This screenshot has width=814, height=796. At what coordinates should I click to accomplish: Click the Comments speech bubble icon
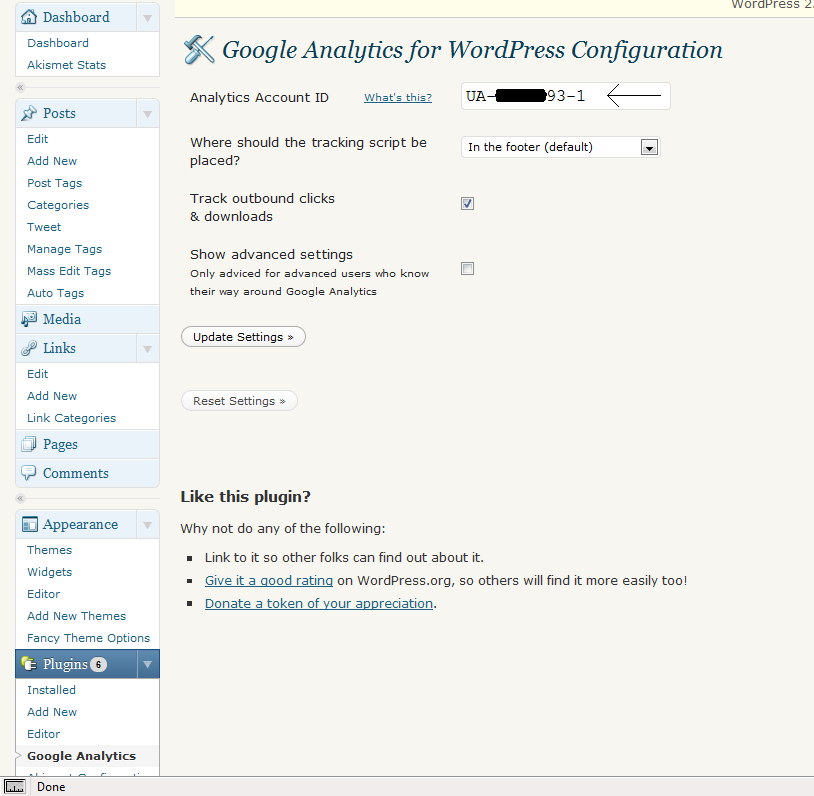click(x=29, y=473)
